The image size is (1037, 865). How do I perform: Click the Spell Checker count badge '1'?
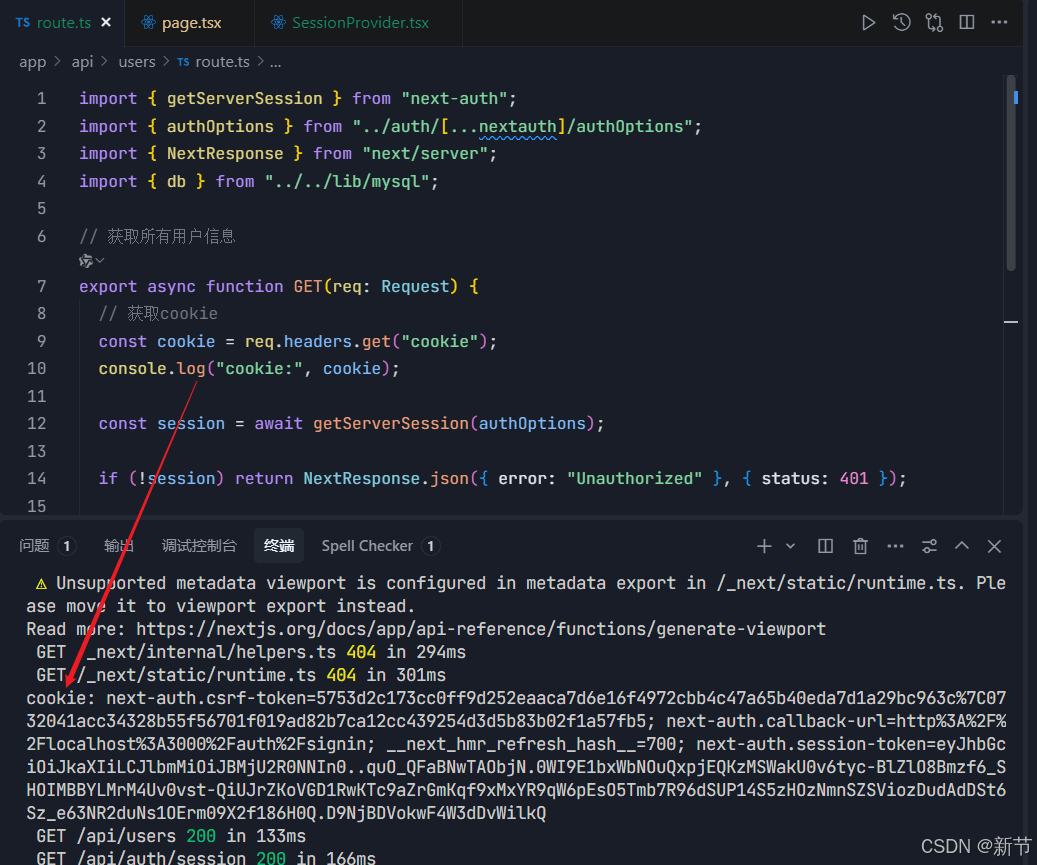431,546
